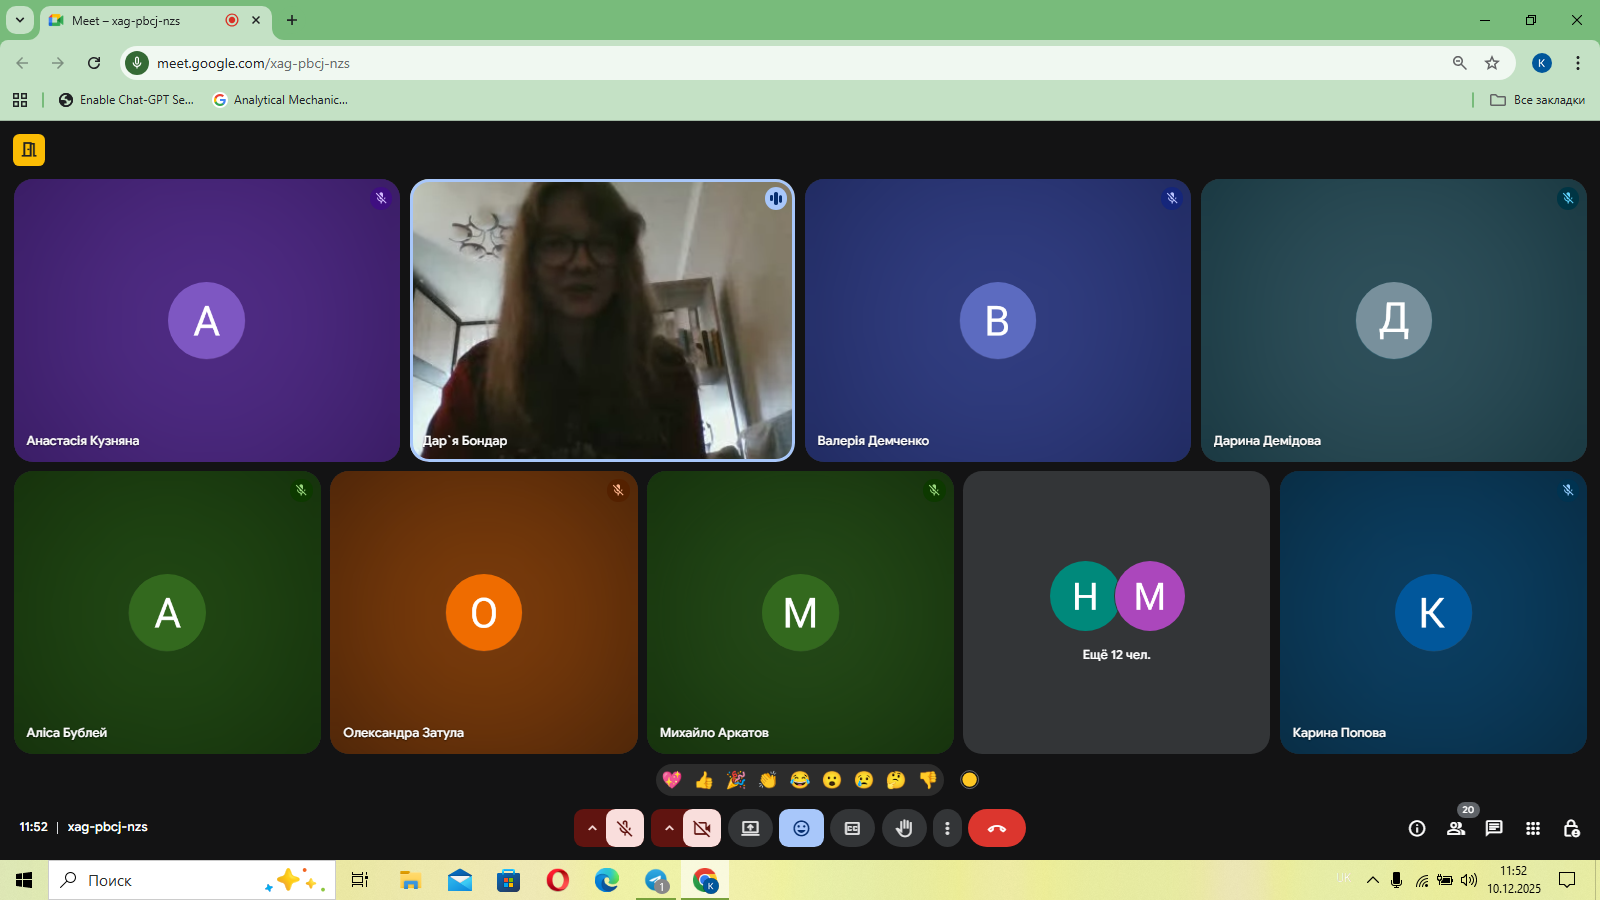Image resolution: width=1600 pixels, height=900 pixels.
Task: Open more options three-dot menu
Action: tap(947, 828)
